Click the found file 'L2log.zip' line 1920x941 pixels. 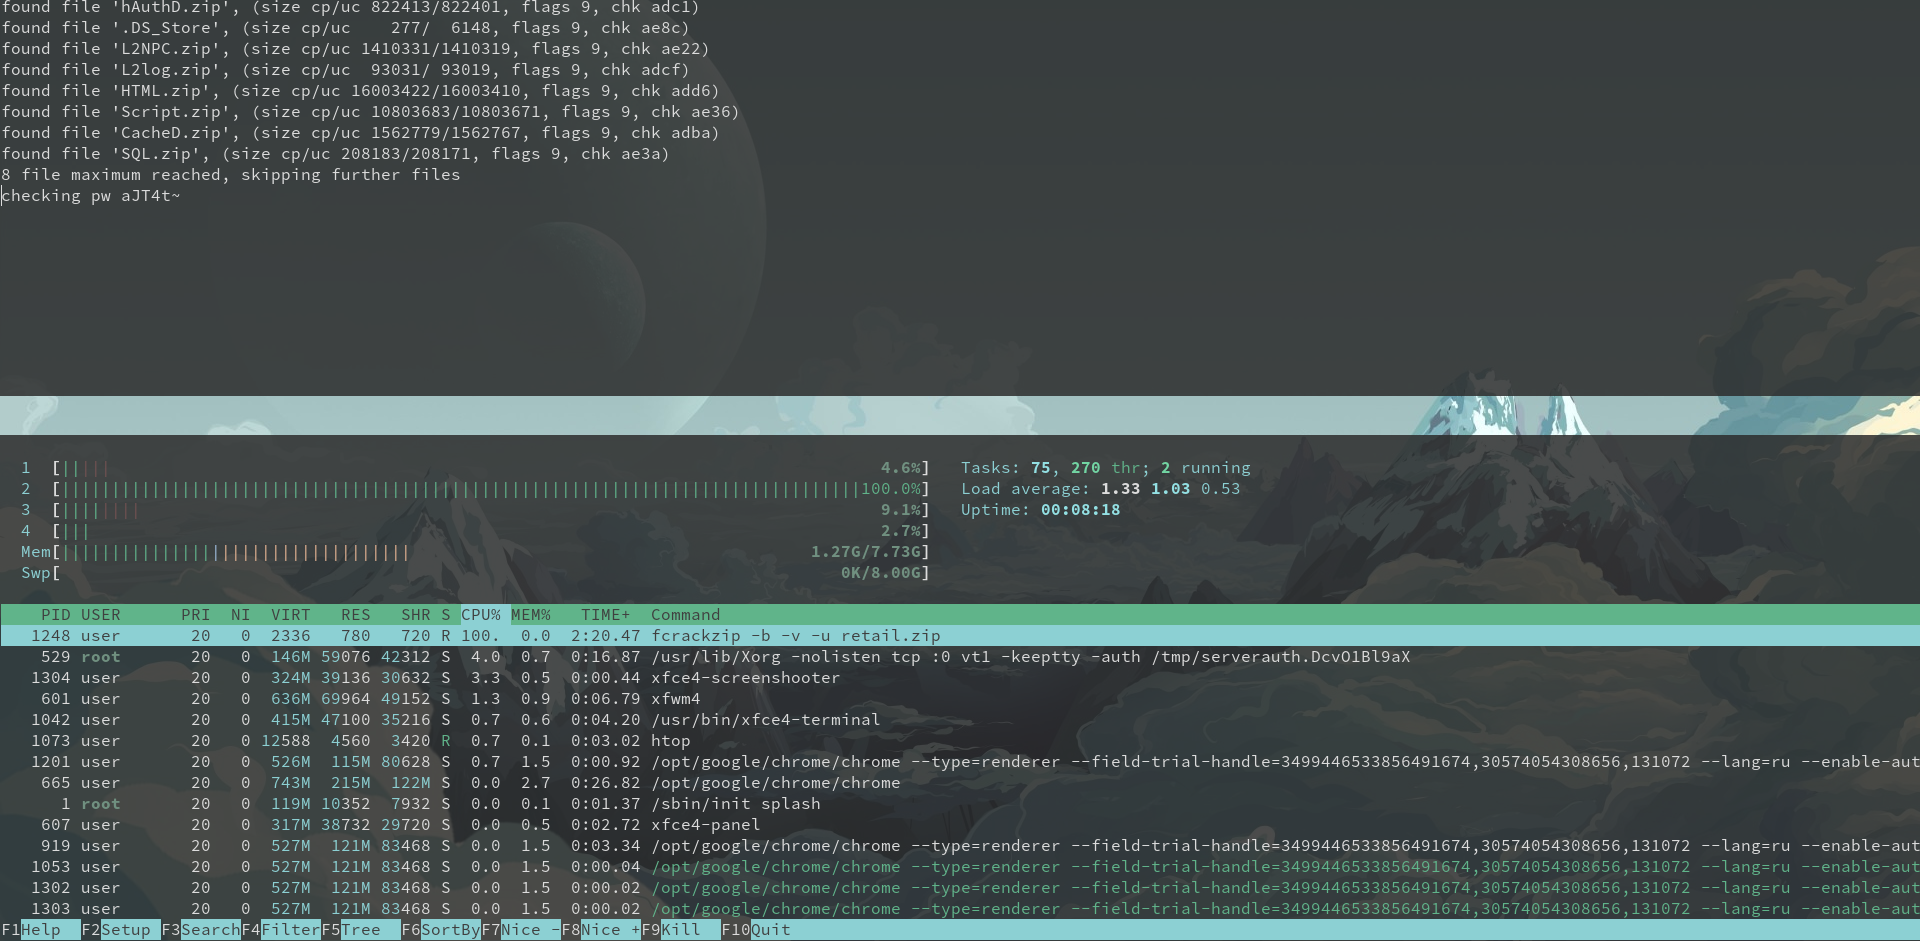click(346, 70)
